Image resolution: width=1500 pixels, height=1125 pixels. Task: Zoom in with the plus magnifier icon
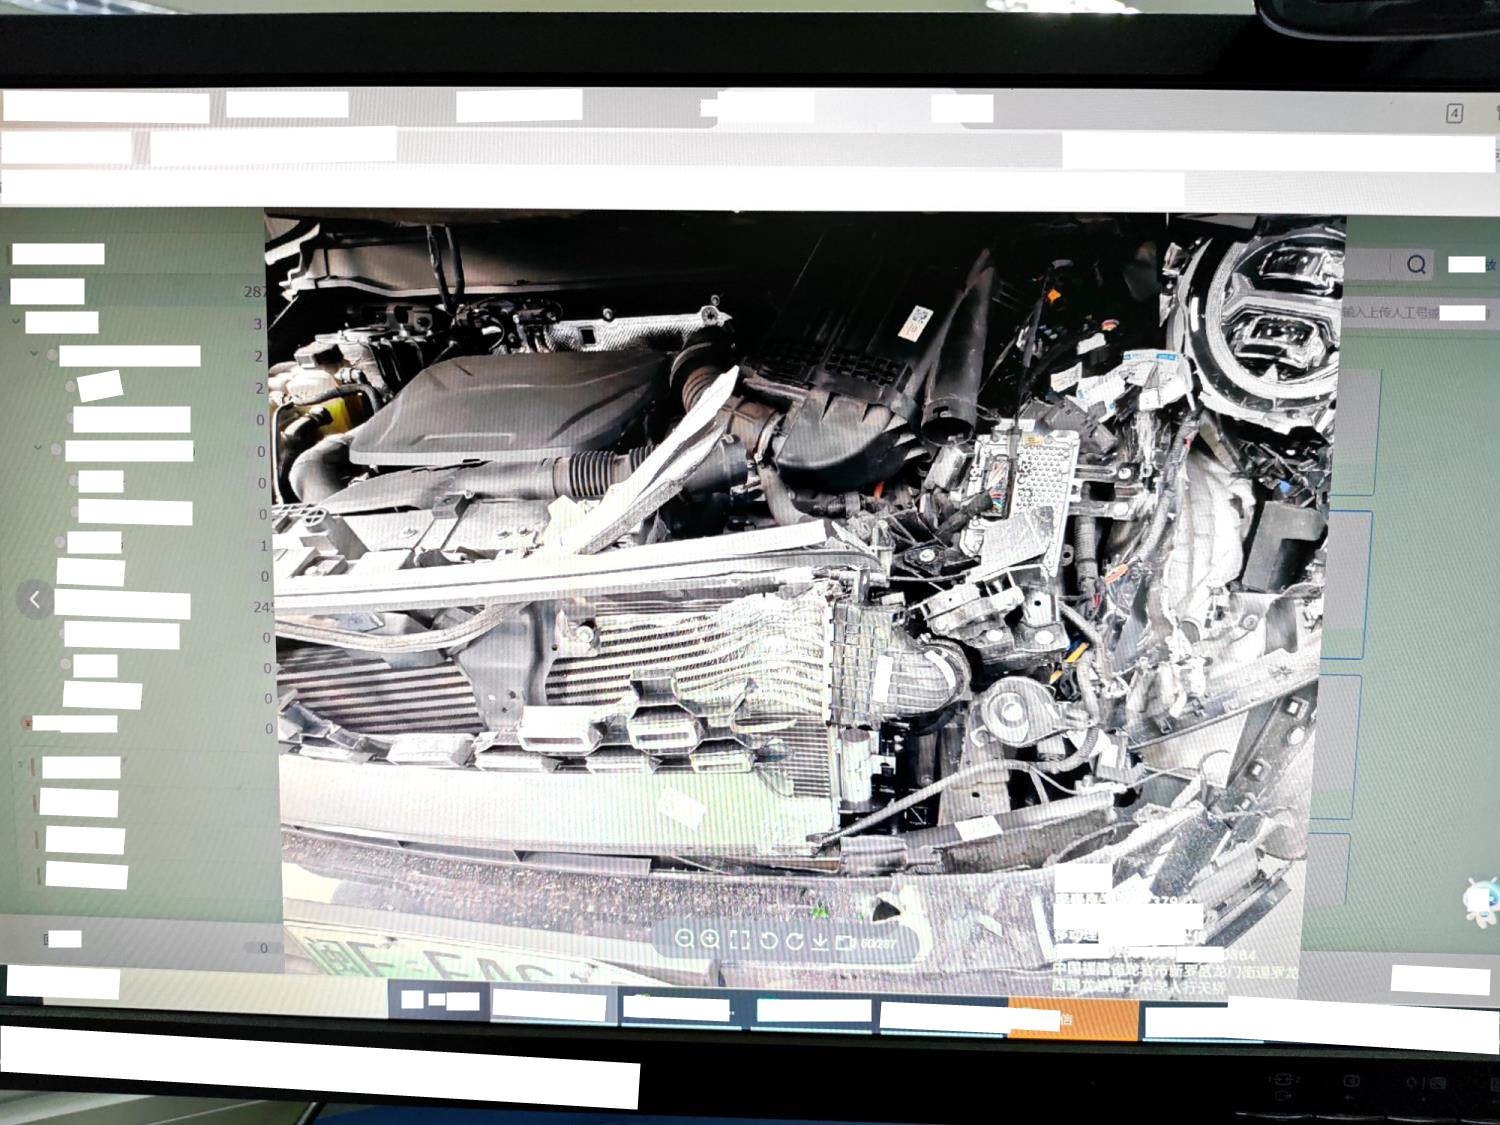pyautogui.click(x=711, y=939)
